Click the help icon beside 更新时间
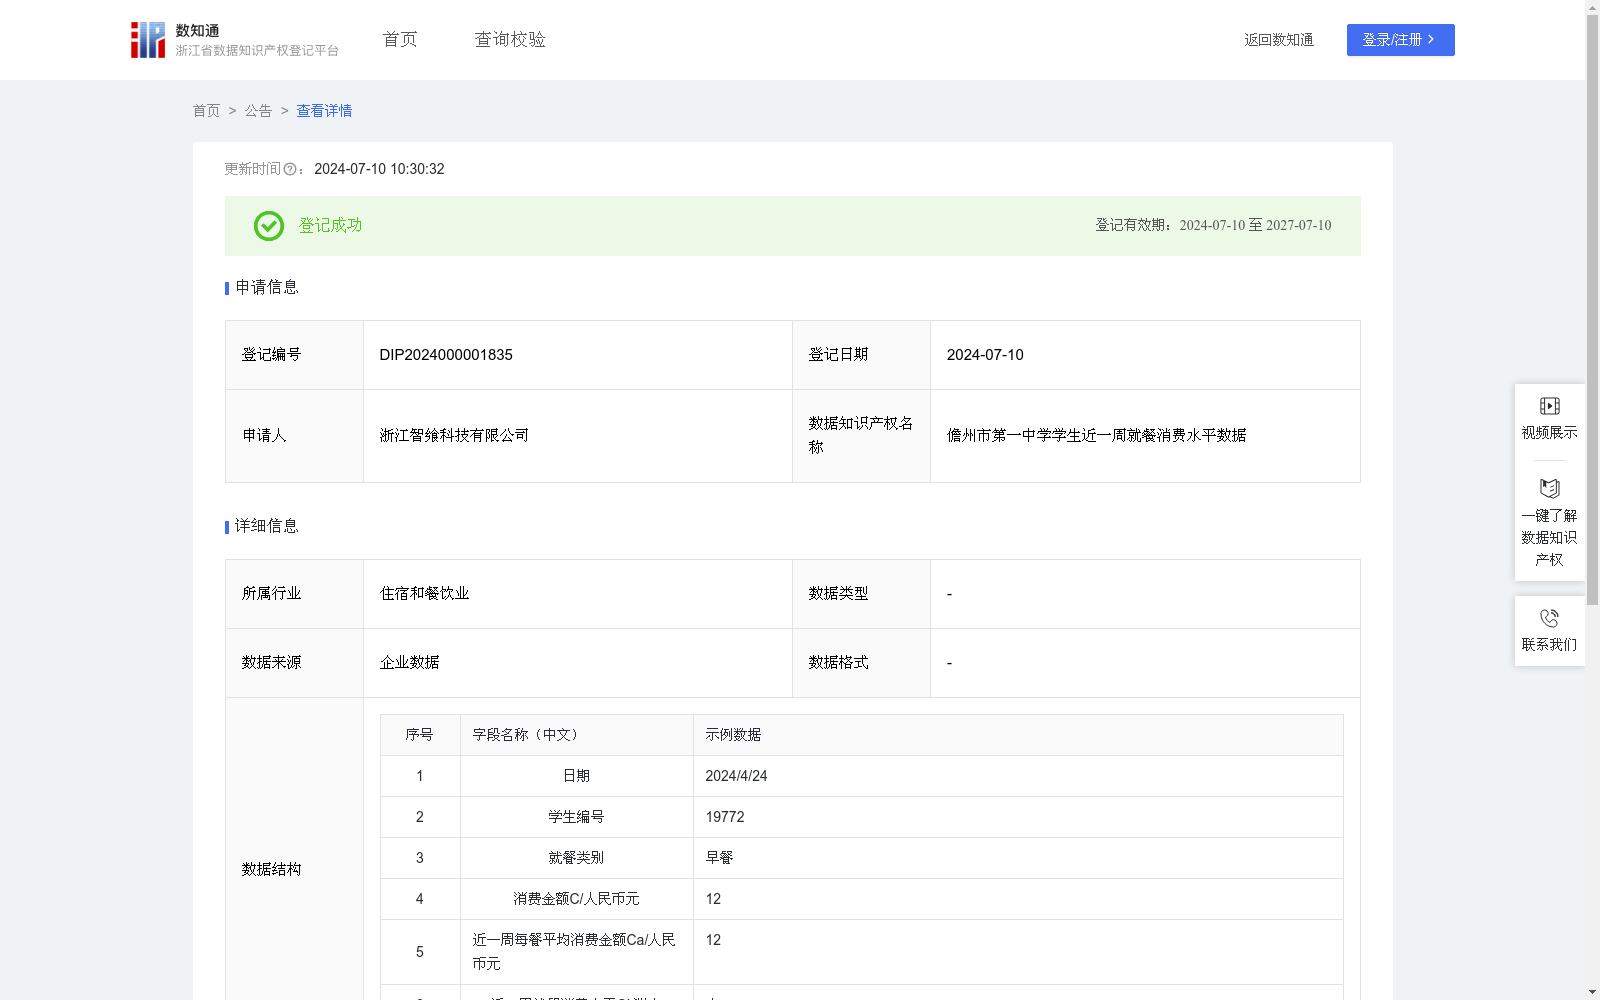The width and height of the screenshot is (1600, 1000). pos(290,170)
